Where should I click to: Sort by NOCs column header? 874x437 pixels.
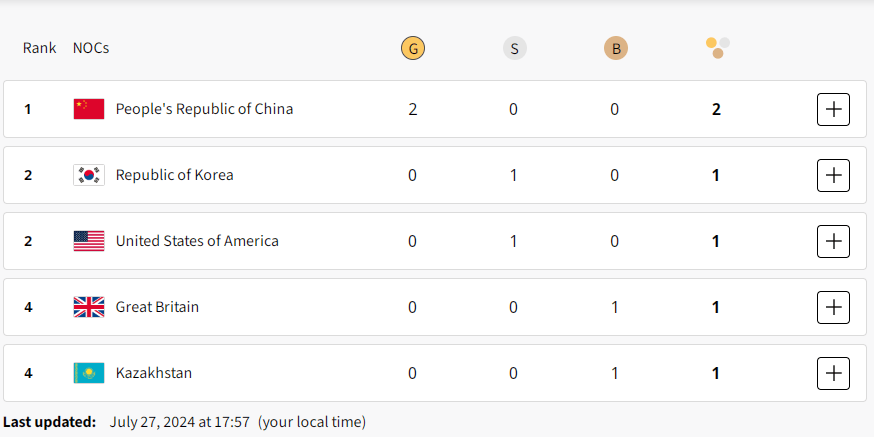(x=91, y=48)
